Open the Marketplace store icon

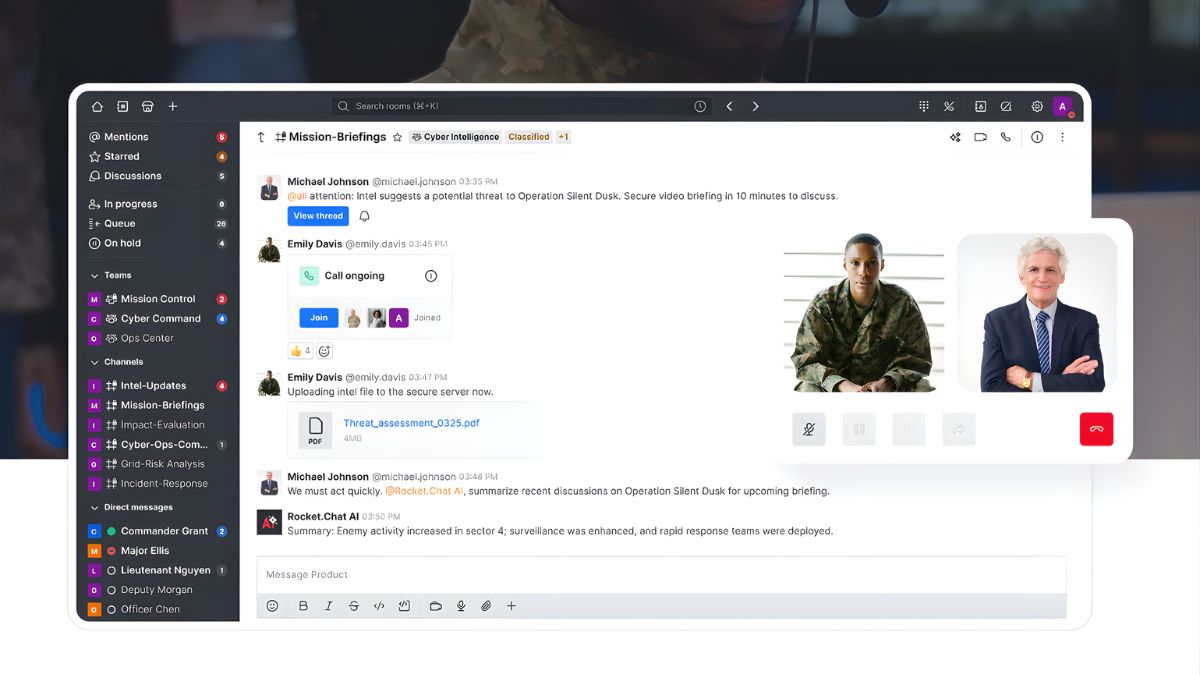(147, 106)
